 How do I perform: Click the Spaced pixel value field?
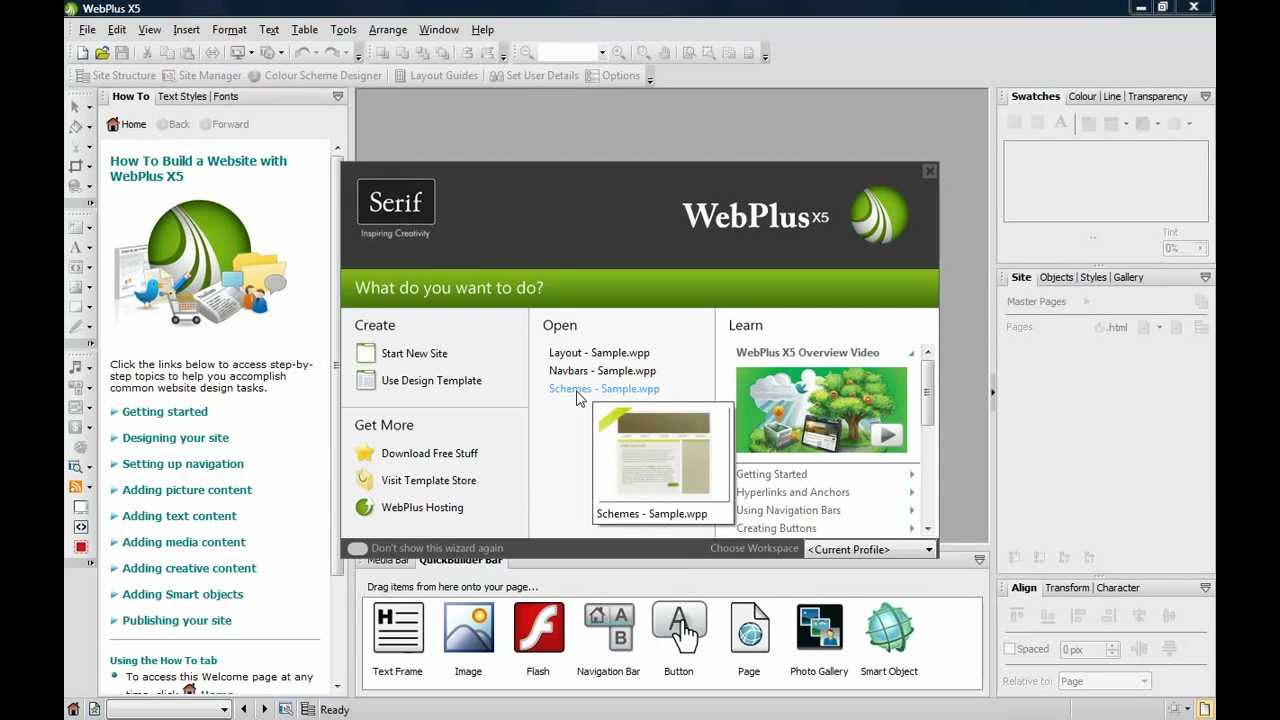coord(1082,650)
